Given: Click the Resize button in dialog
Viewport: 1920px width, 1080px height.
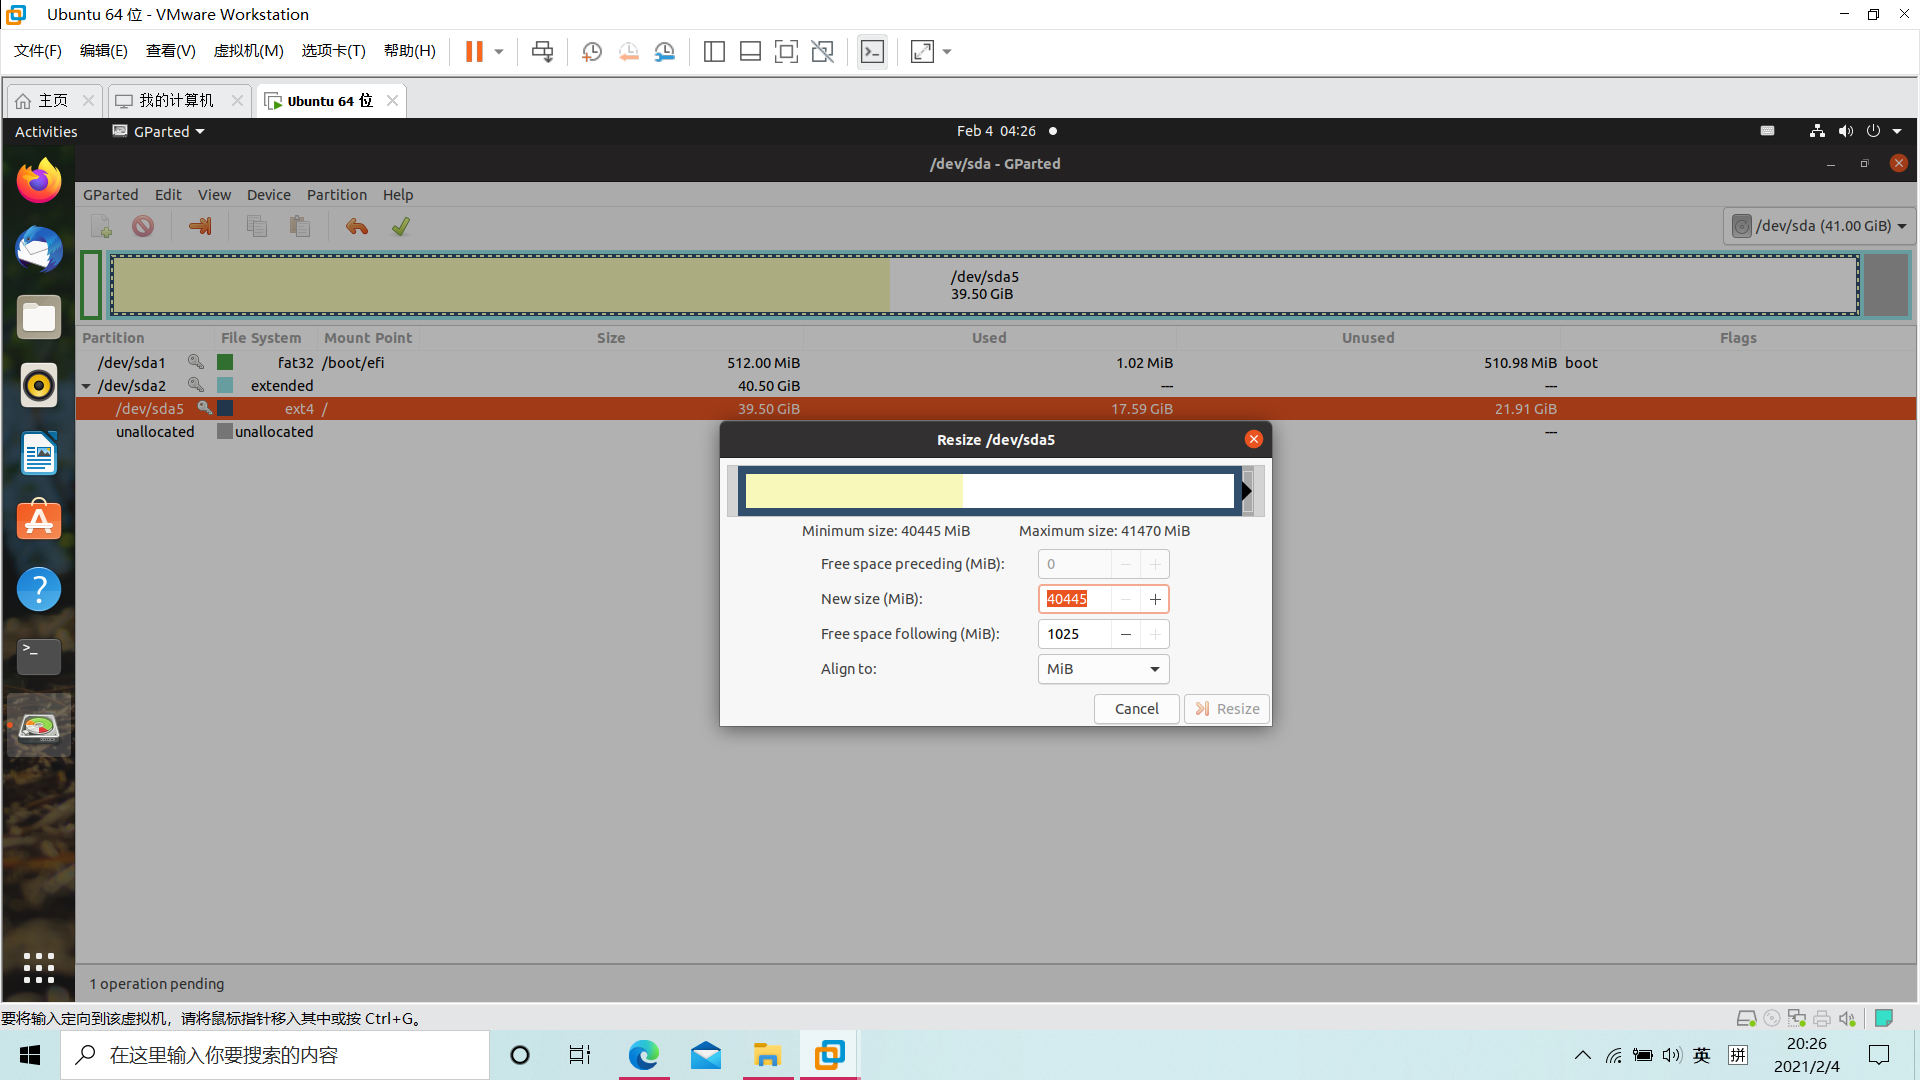Looking at the screenshot, I should point(1227,709).
